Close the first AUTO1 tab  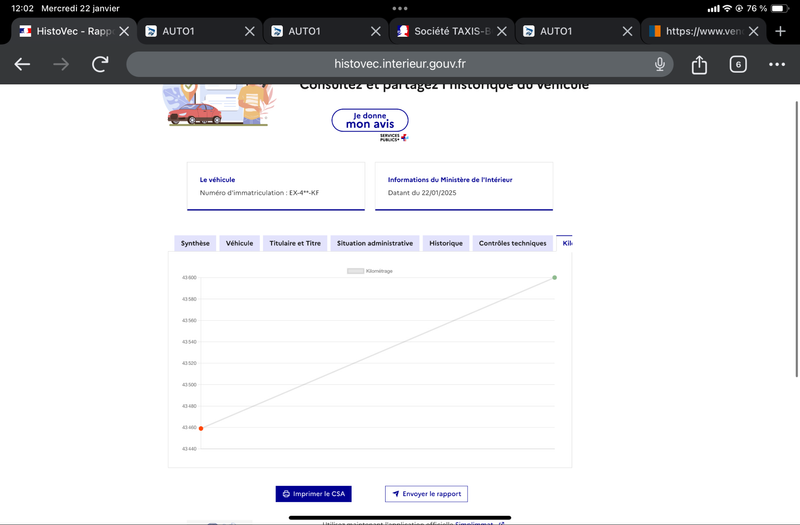coord(249,31)
